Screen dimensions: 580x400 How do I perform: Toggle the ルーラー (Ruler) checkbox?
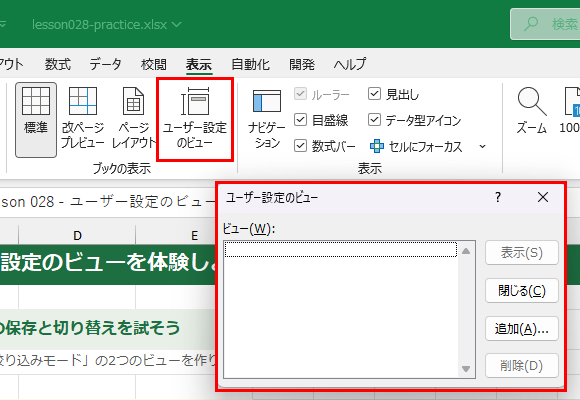click(300, 94)
